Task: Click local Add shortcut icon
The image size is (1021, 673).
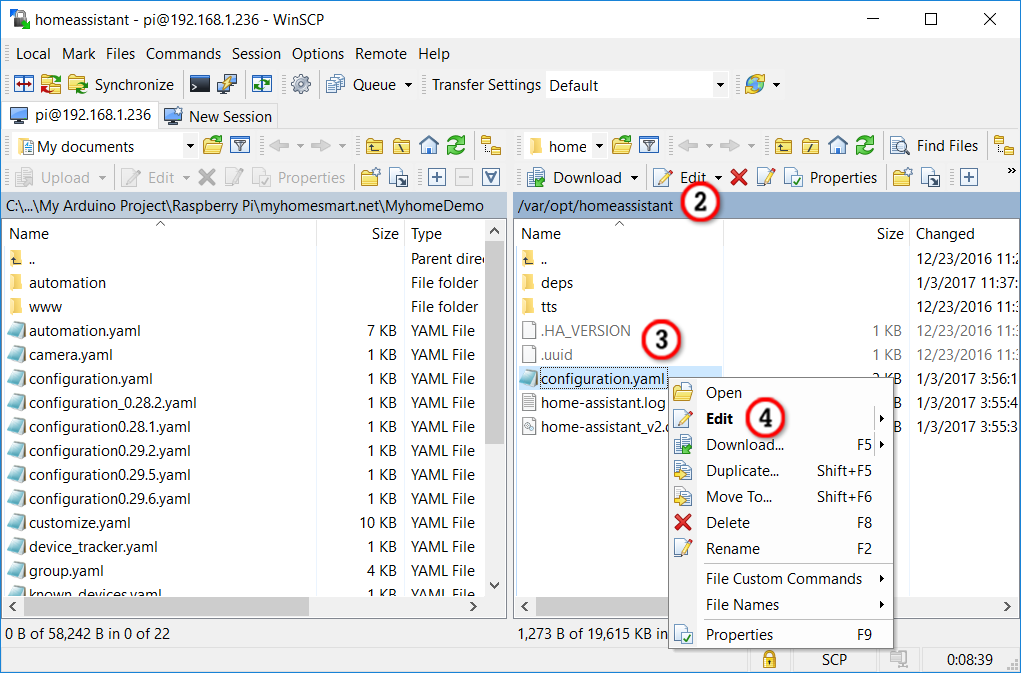Action: 398,177
